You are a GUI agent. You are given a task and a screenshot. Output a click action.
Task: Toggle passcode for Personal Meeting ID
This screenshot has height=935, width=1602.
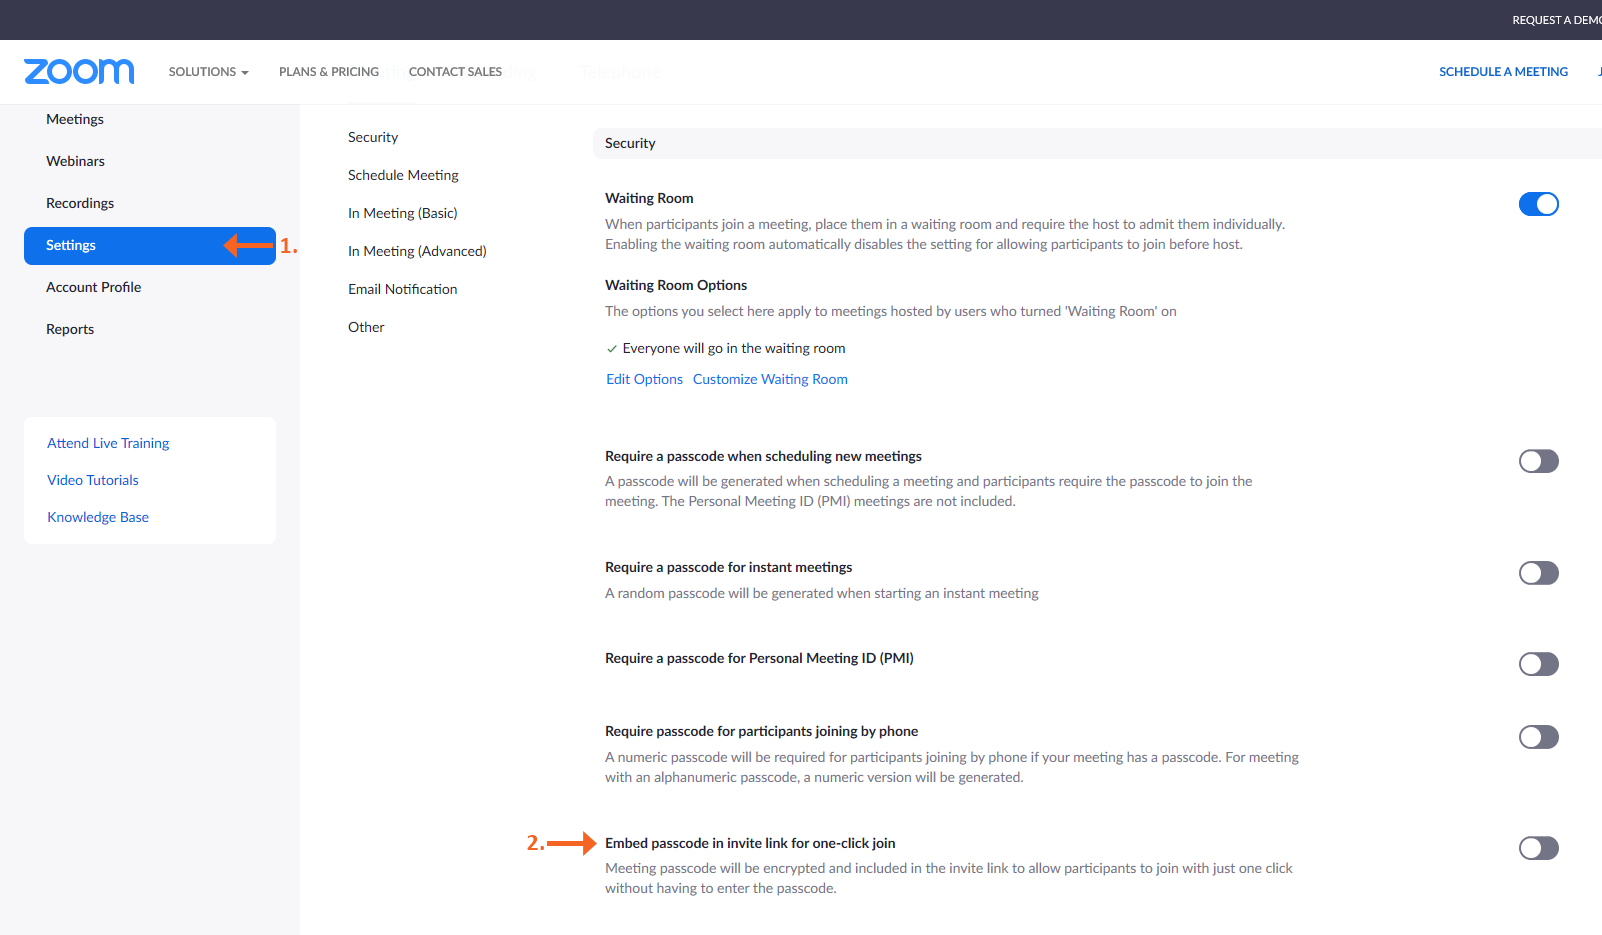(1538, 664)
